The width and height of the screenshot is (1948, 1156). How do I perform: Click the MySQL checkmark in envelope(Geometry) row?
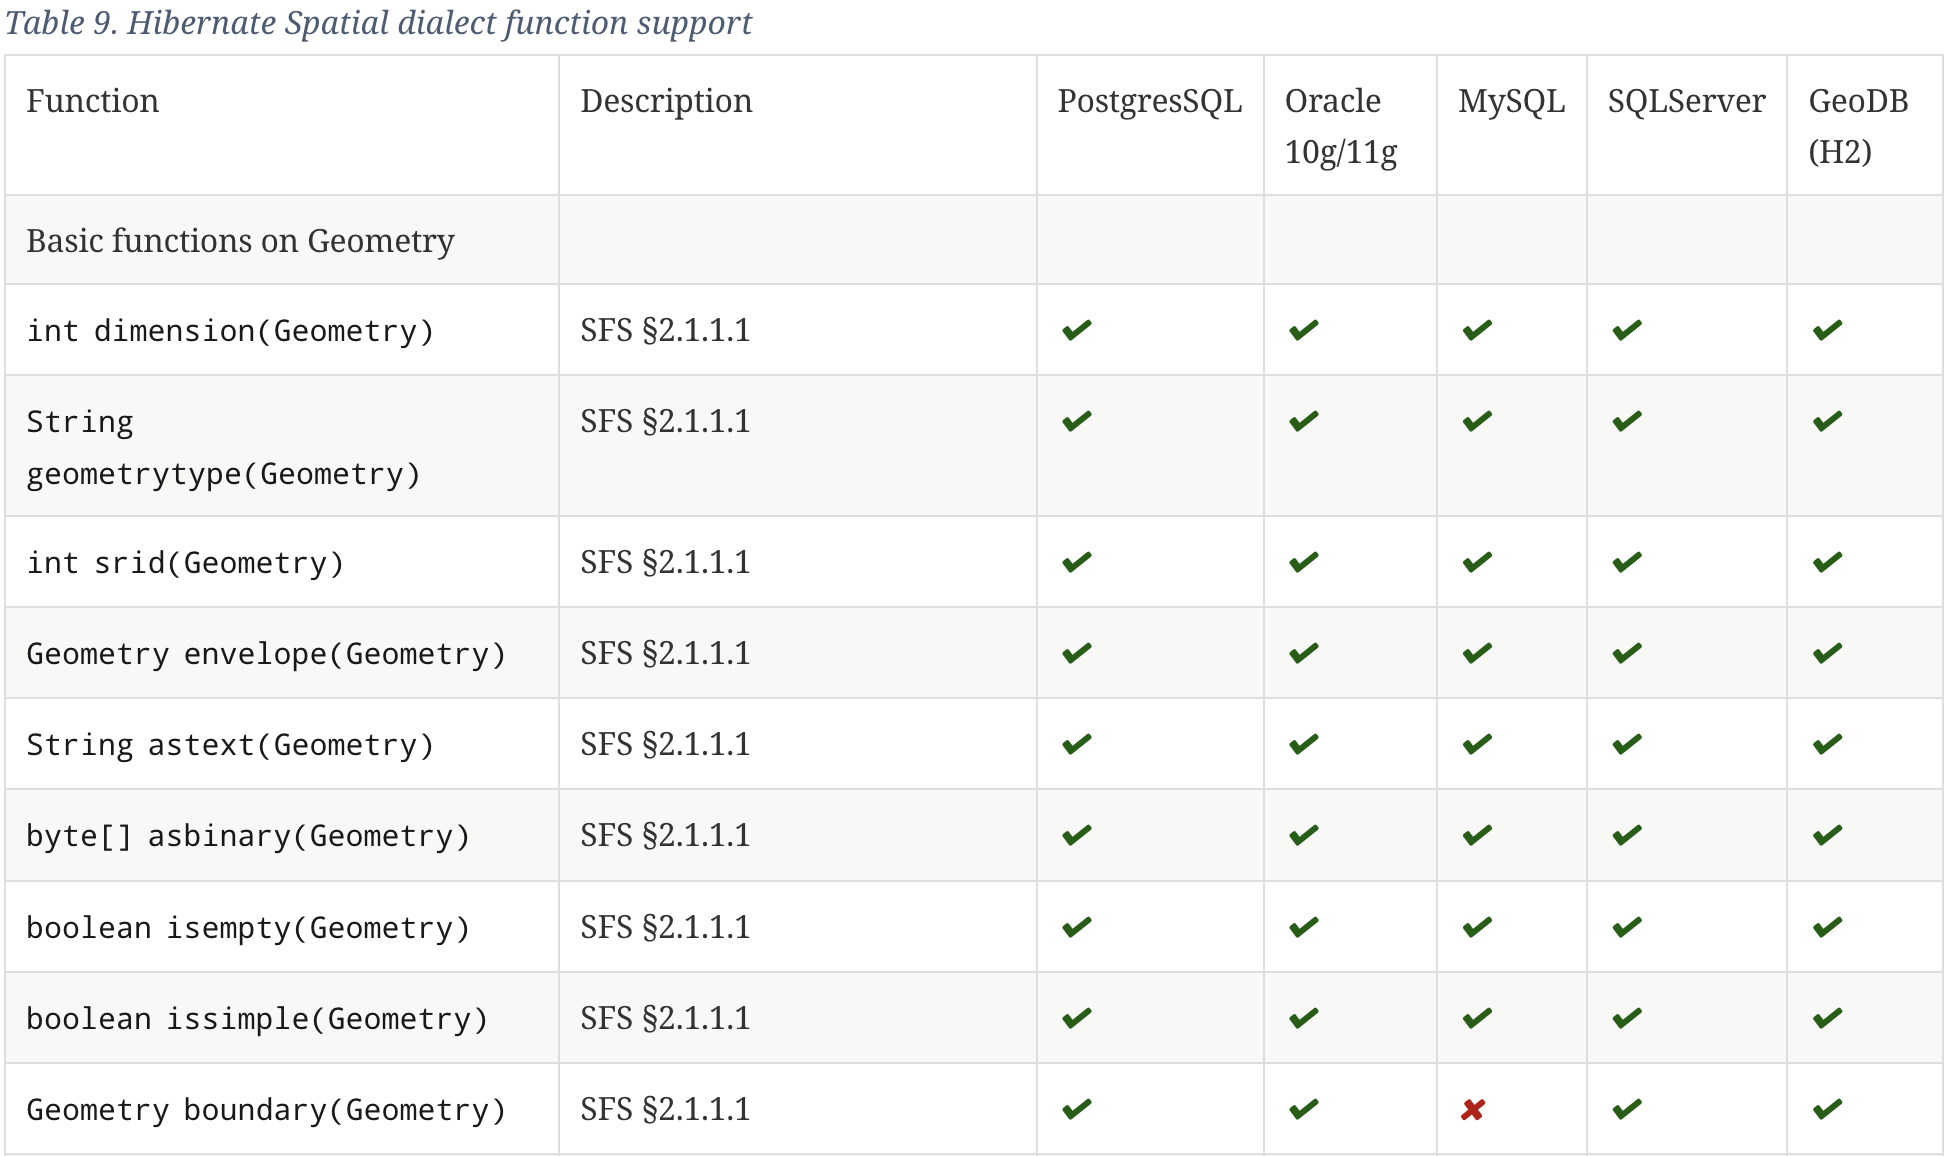1477,653
